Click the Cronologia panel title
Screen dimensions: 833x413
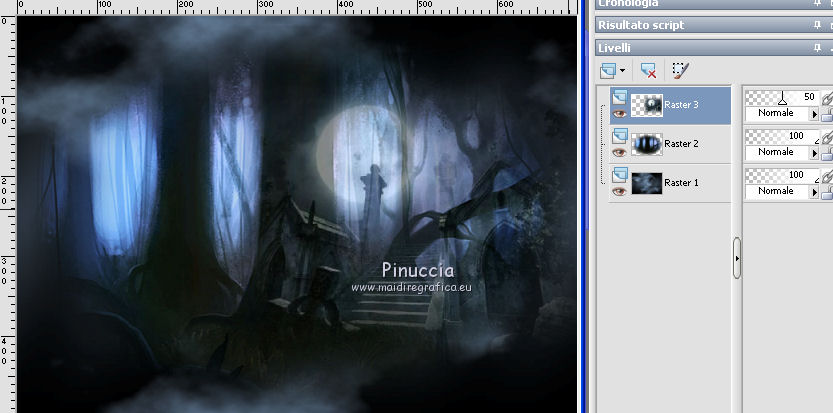tap(628, 3)
